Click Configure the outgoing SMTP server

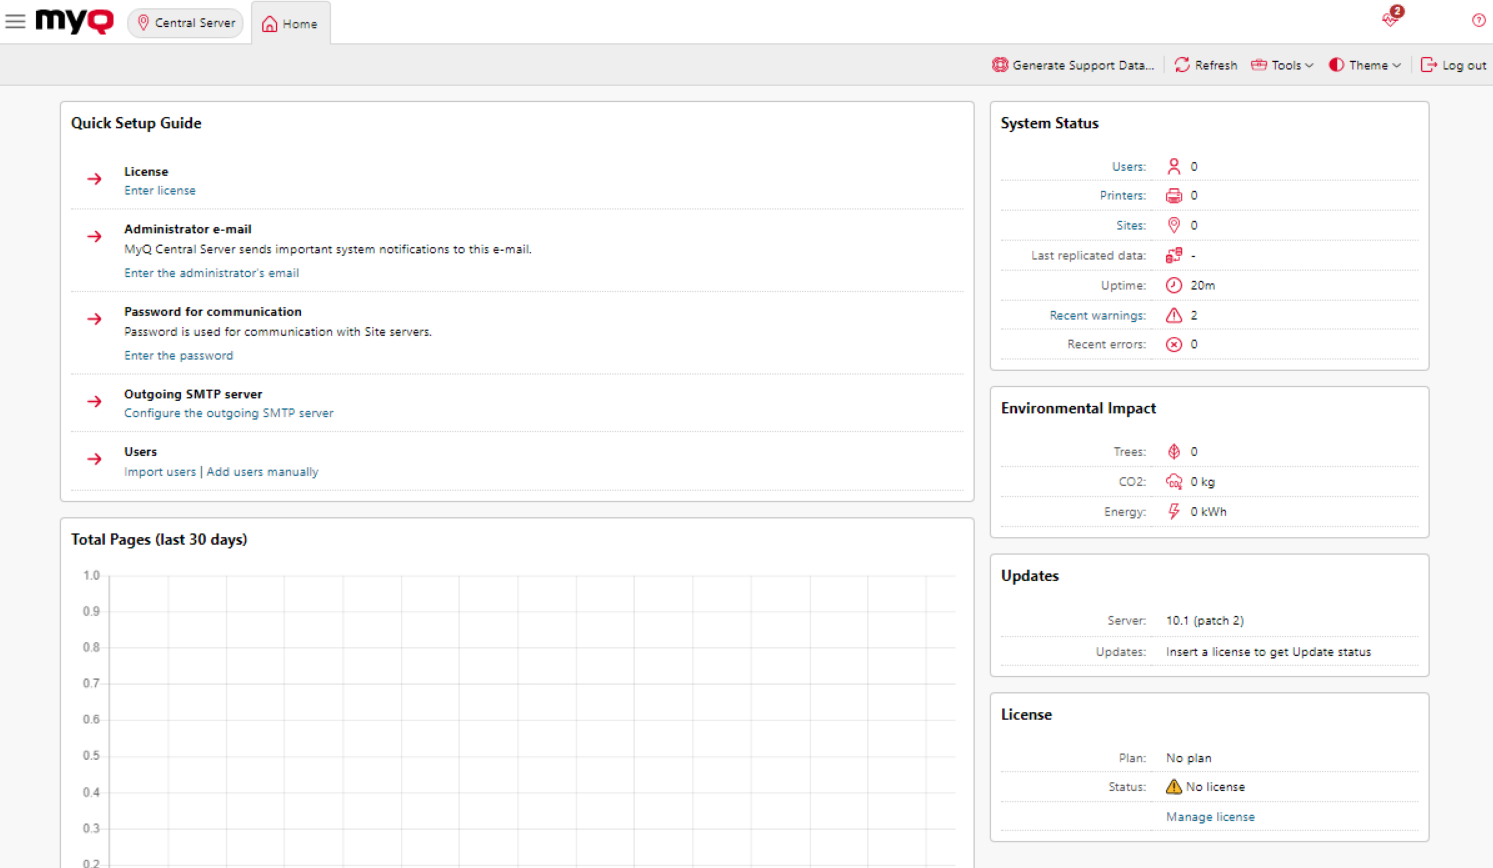point(228,412)
